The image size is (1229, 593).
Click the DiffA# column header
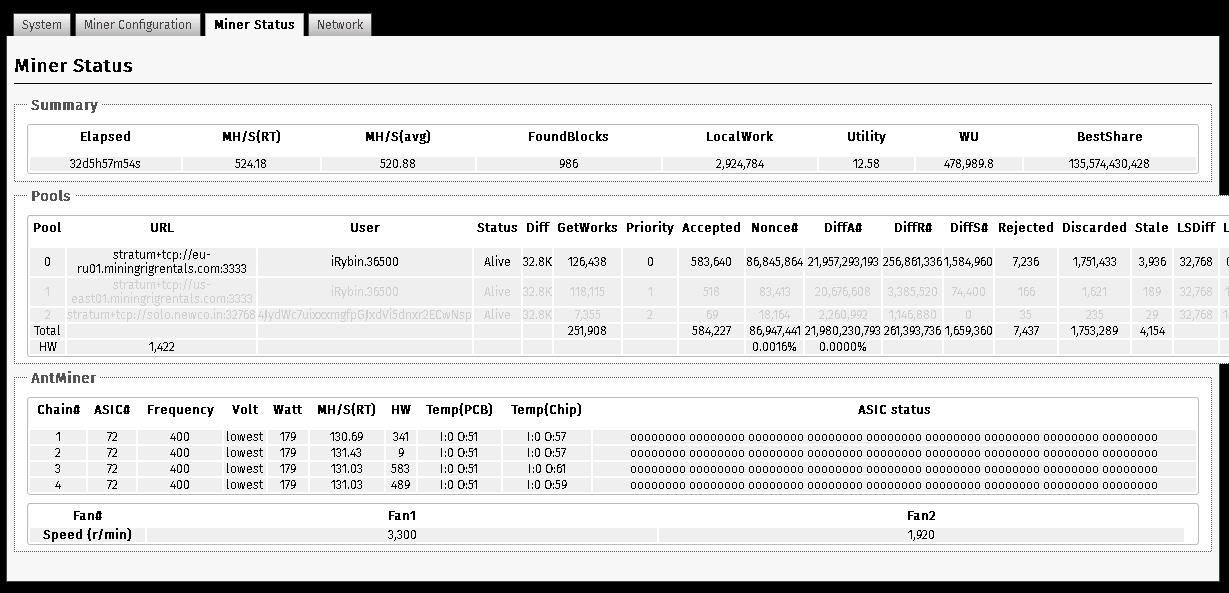tap(843, 228)
